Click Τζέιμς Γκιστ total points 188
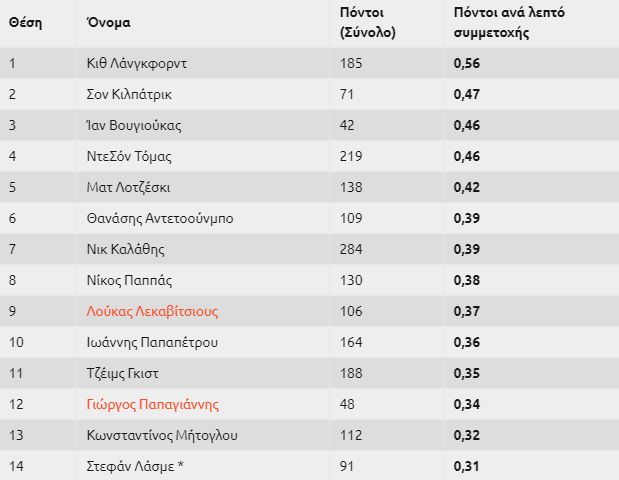 click(351, 373)
